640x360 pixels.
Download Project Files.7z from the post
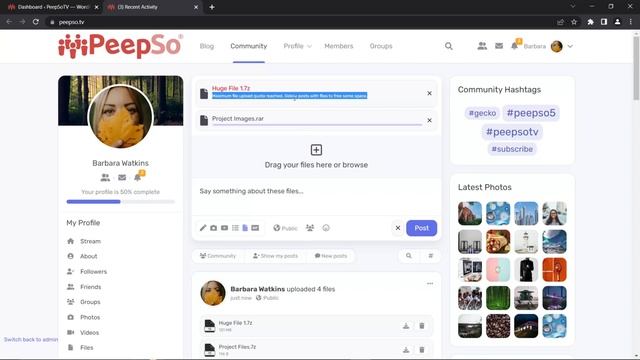[x=406, y=350]
